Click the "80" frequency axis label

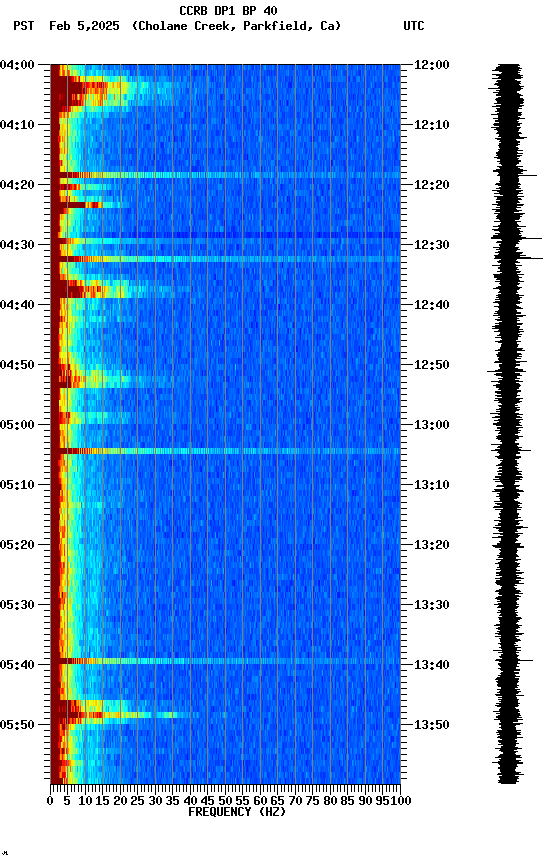tap(330, 802)
